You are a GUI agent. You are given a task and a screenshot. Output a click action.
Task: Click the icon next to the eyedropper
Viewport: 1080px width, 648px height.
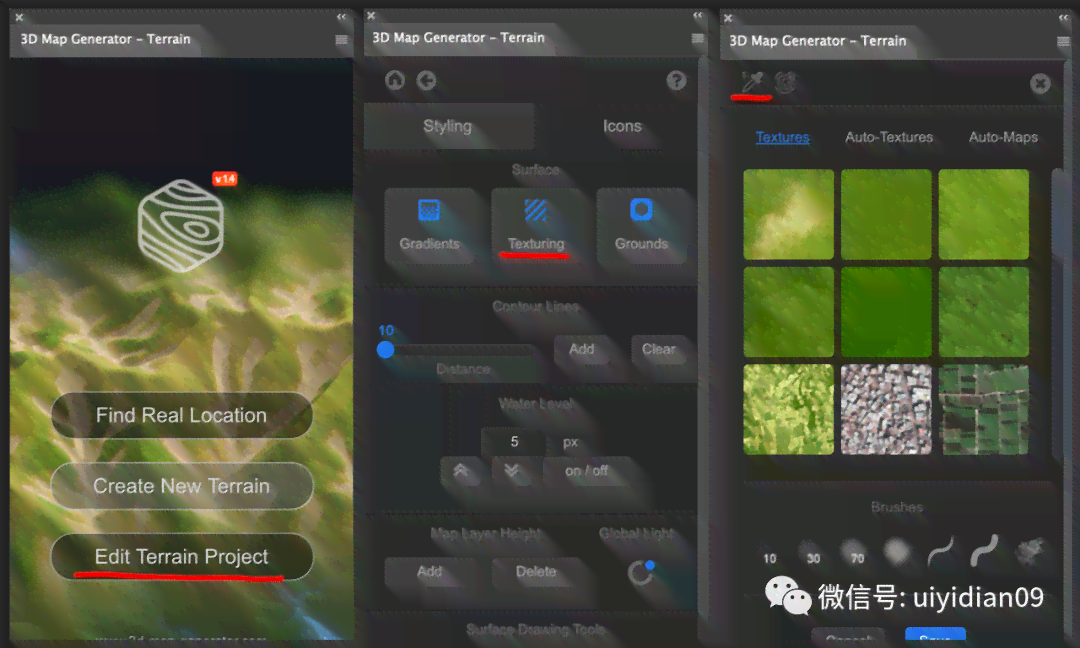coord(785,83)
